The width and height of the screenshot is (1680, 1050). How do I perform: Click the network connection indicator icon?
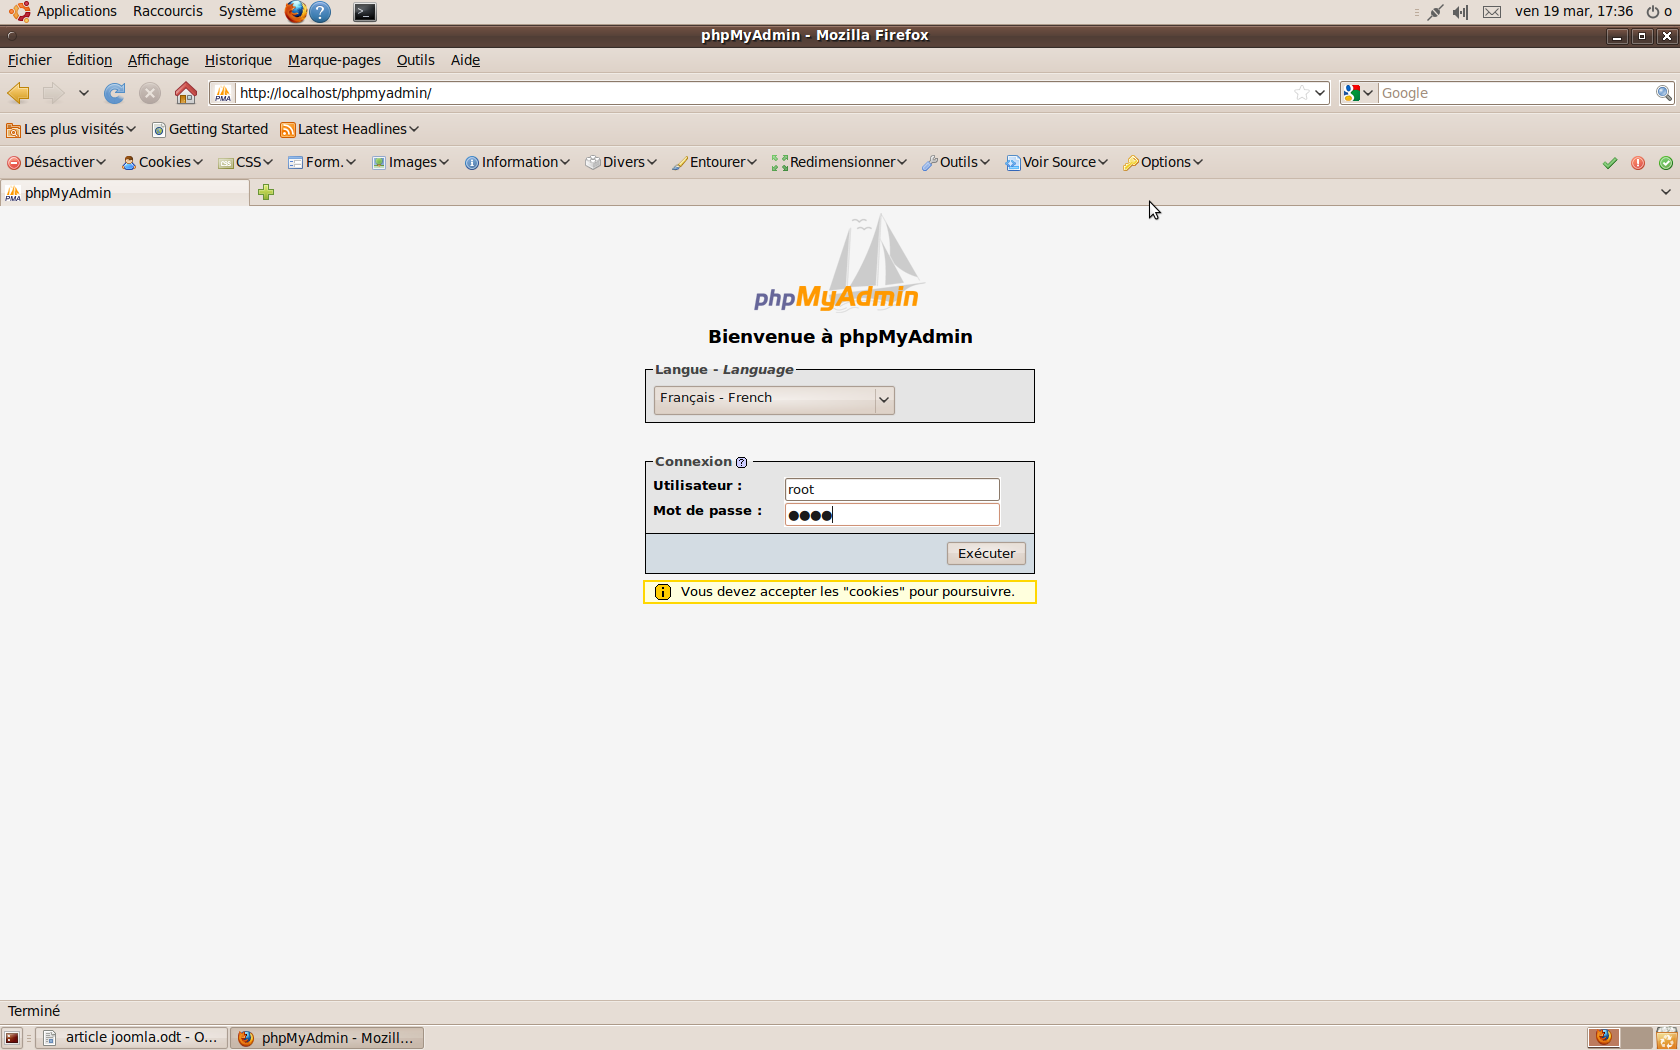(x=1435, y=12)
